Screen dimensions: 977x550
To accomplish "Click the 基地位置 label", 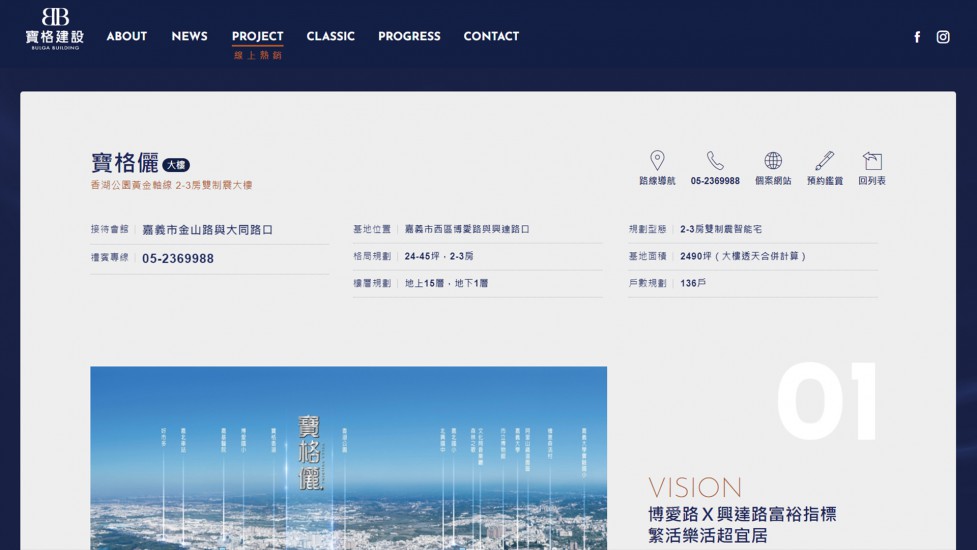I will coord(372,229).
